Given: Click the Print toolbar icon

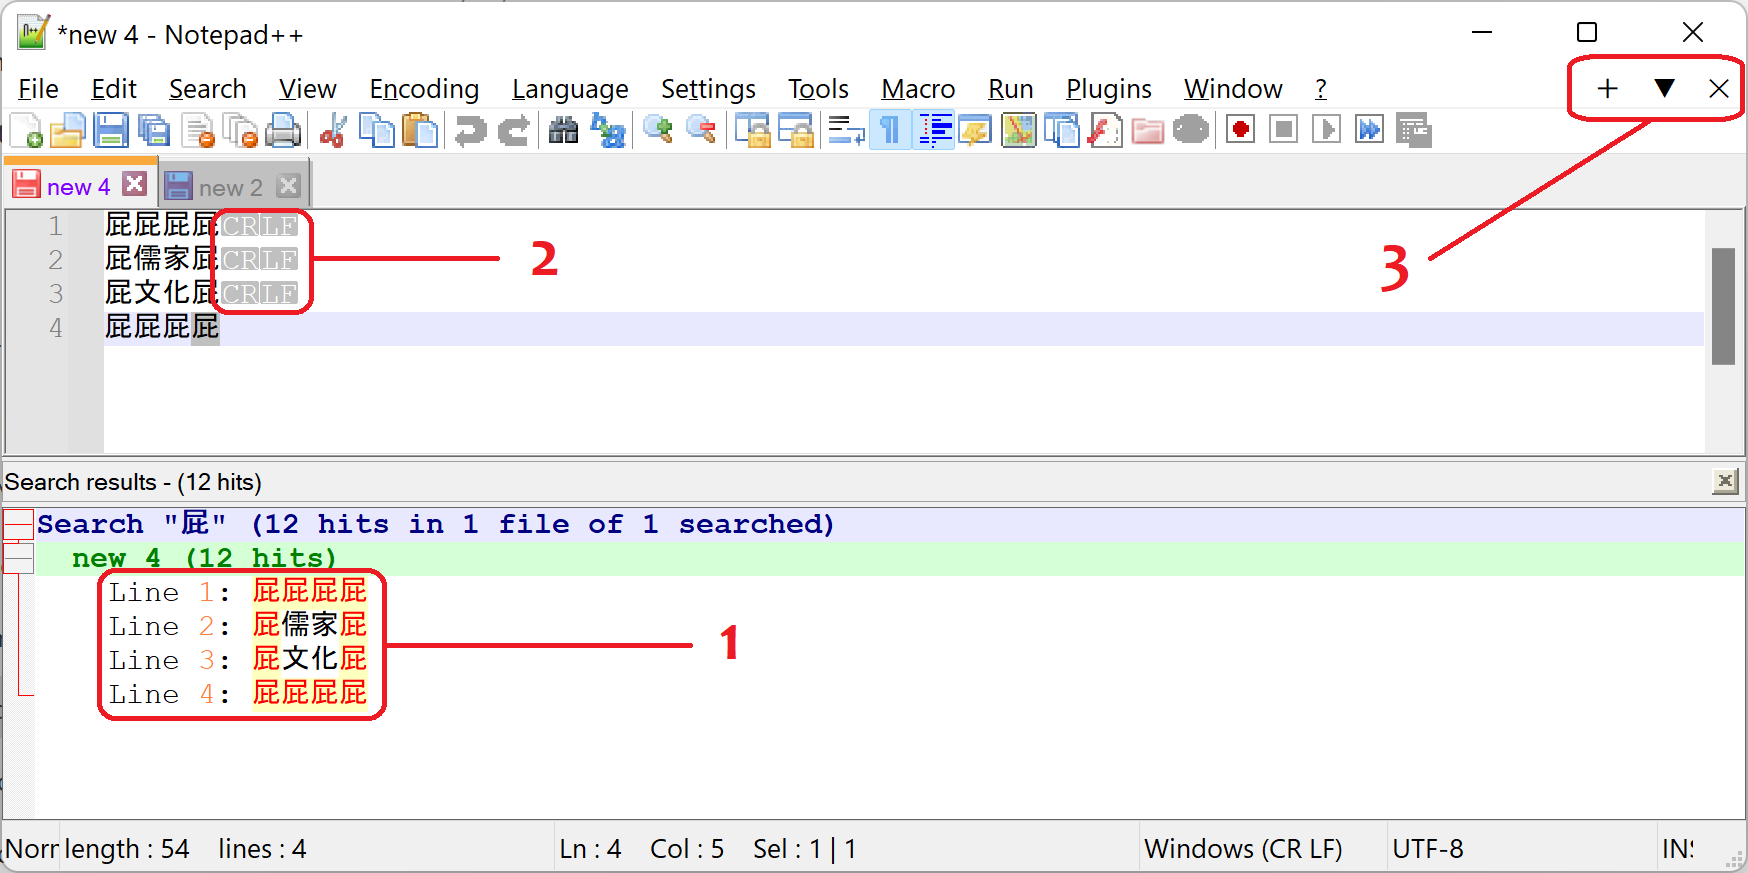Looking at the screenshot, I should click(x=284, y=131).
